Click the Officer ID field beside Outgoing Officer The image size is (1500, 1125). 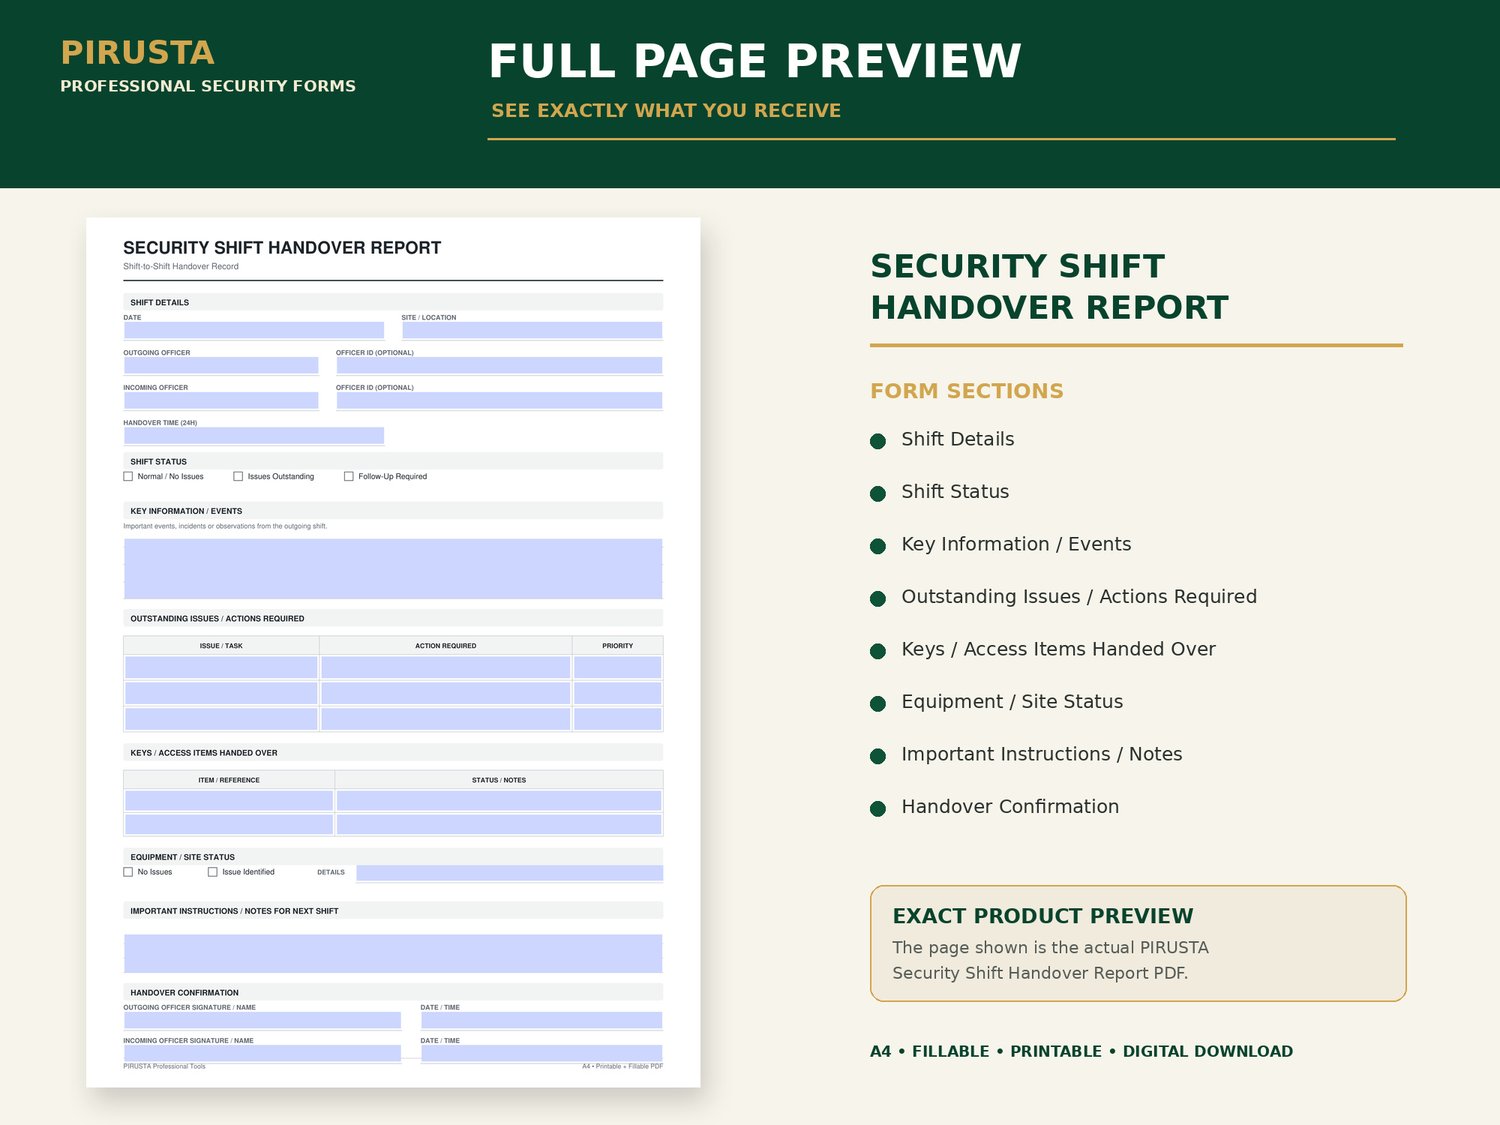pos(499,365)
